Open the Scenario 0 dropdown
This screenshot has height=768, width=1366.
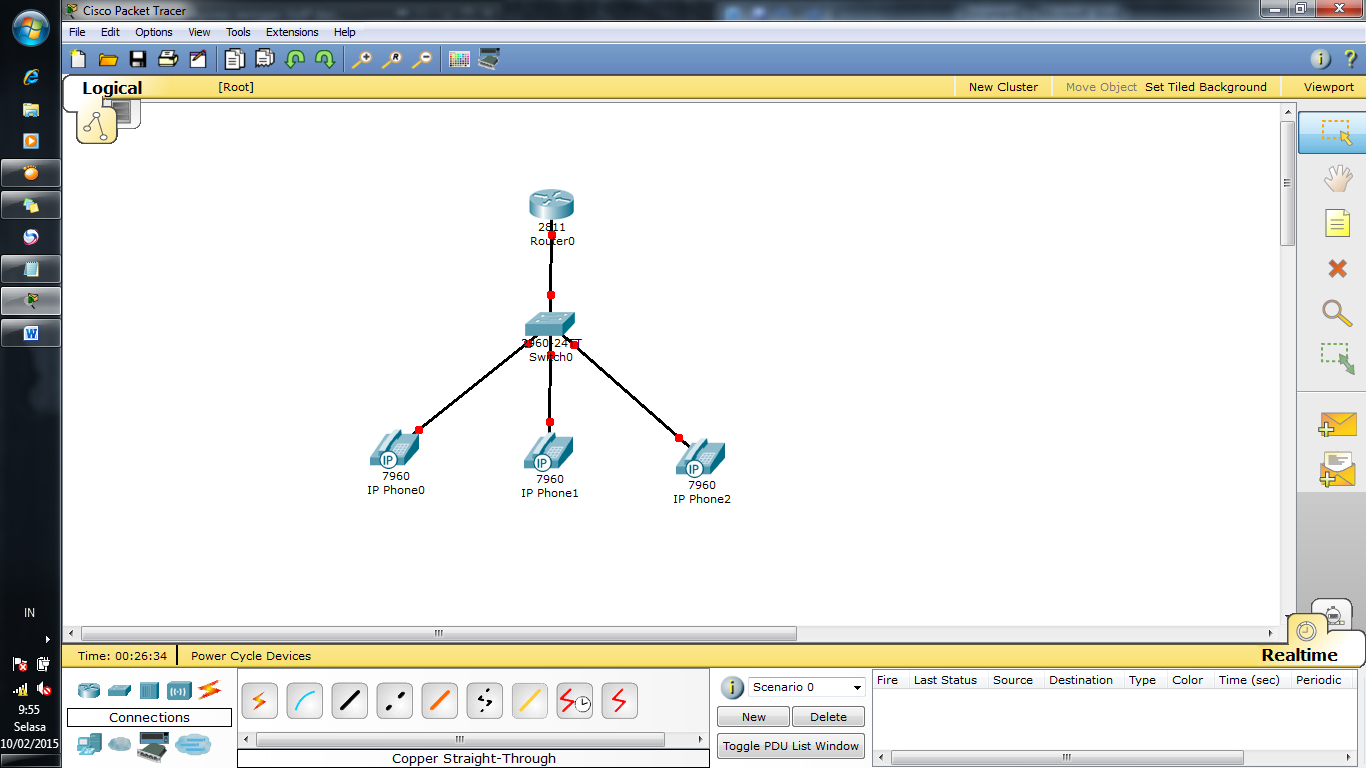tap(807, 687)
